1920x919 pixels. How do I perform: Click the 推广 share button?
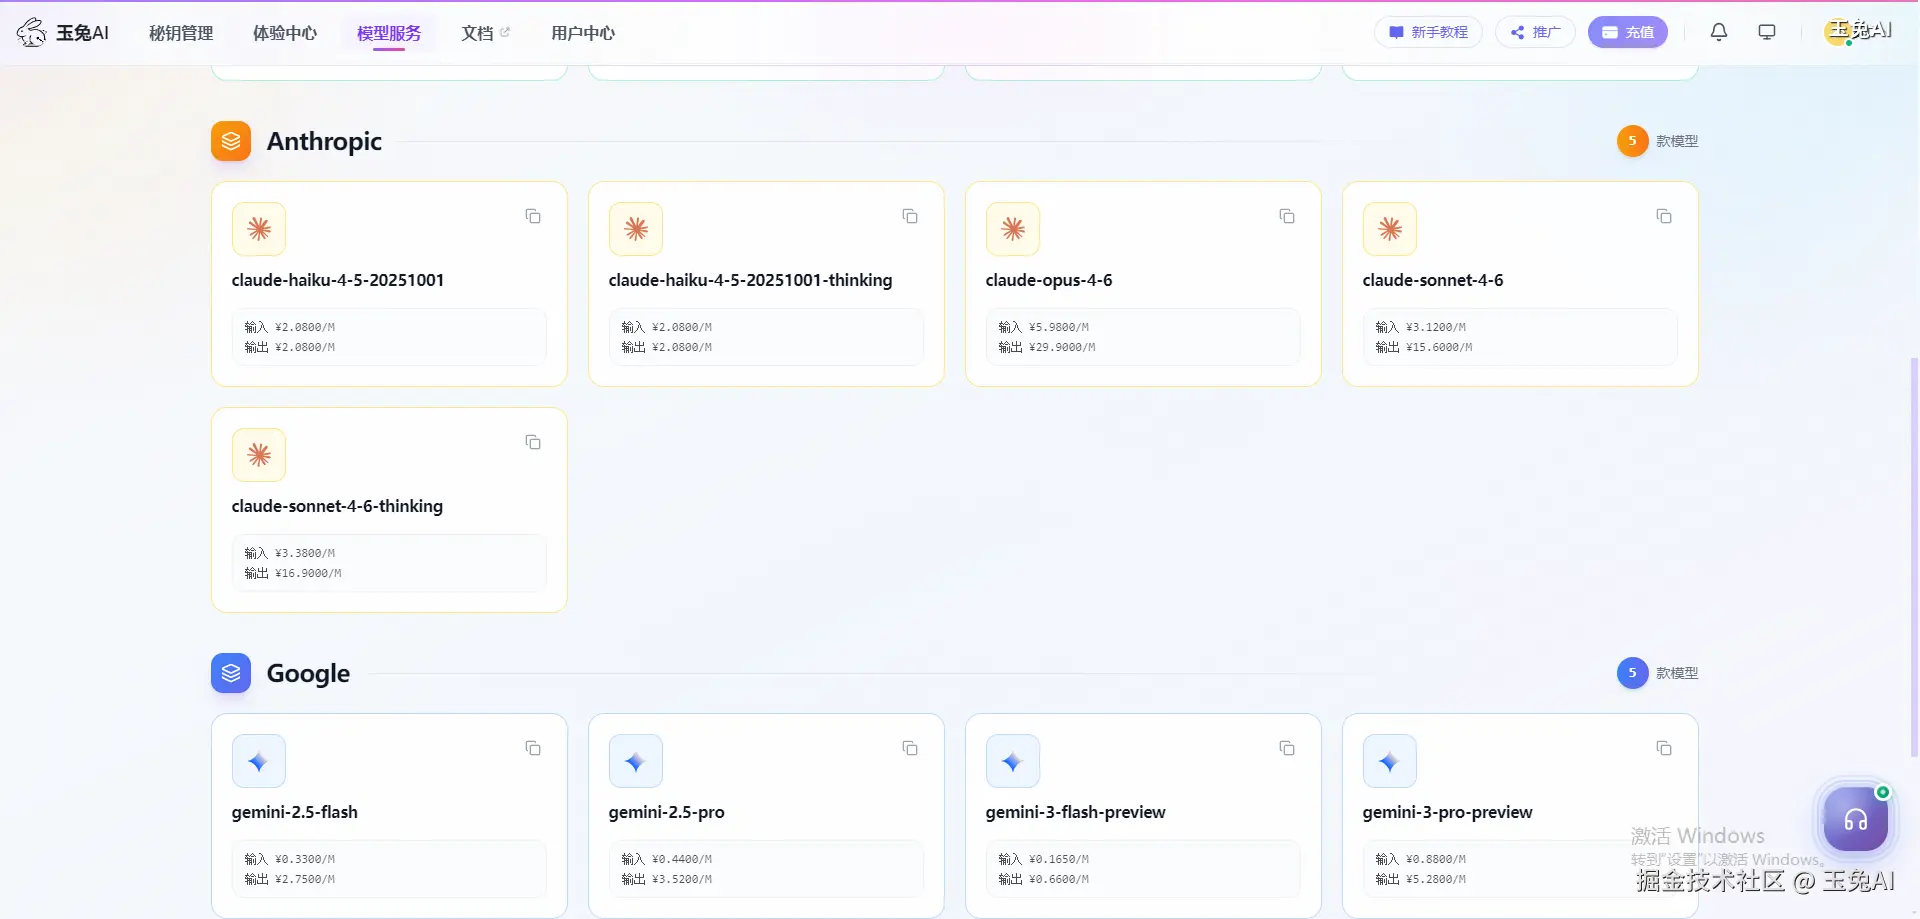[x=1535, y=32]
